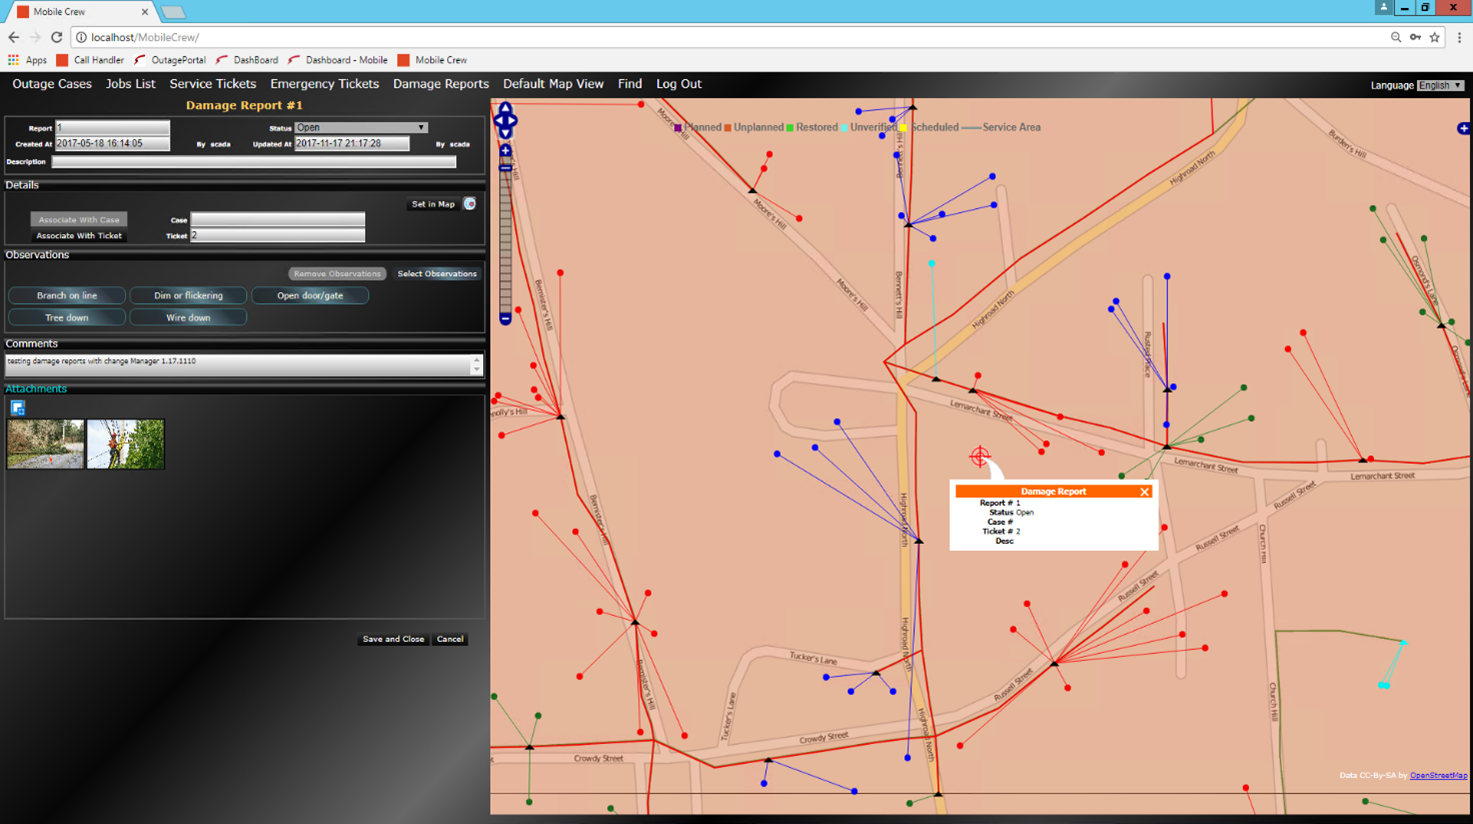Click the red crosshair damage marker on map

tap(979, 457)
